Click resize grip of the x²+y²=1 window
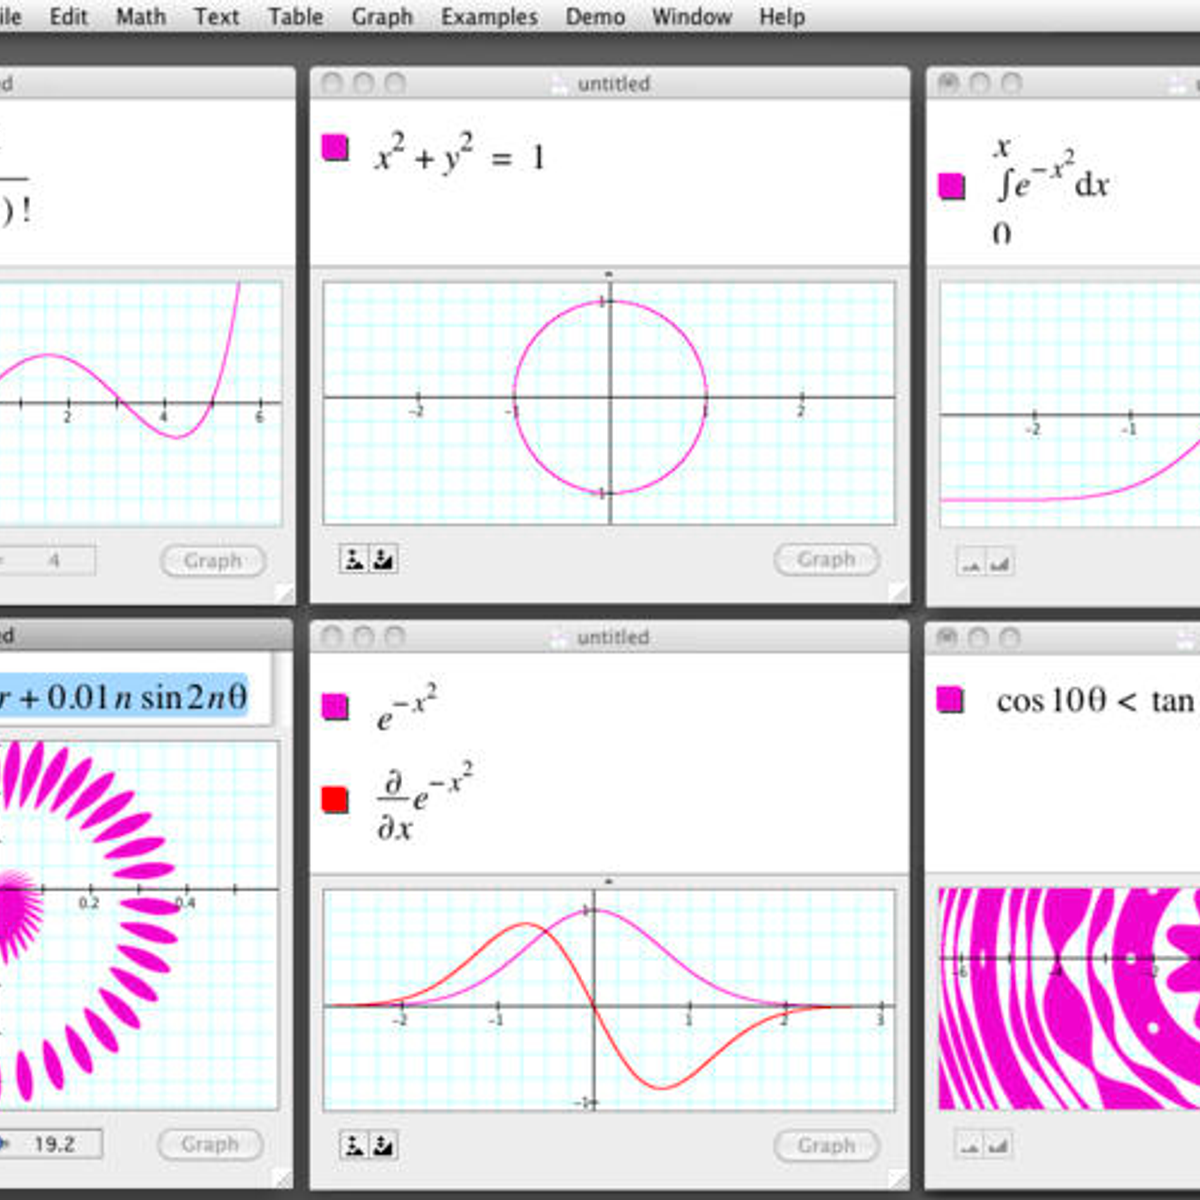 click(898, 593)
